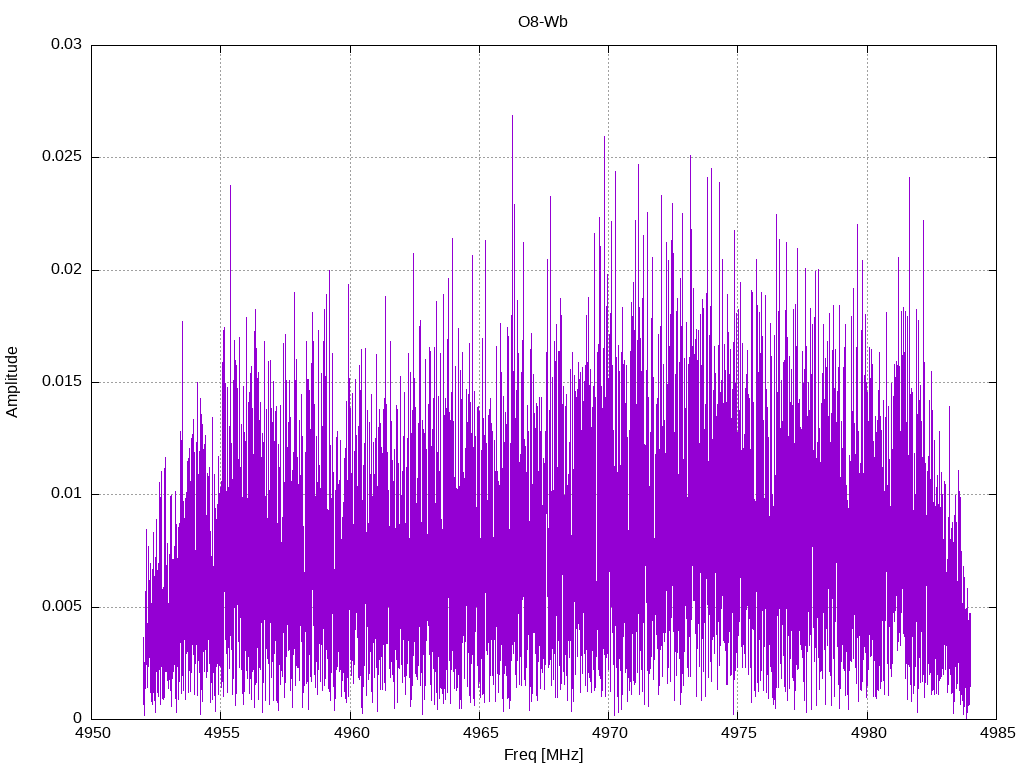Viewport: 1024px width, 768px height.
Task: Click the 4950 x-axis tick label
Action: point(92,733)
